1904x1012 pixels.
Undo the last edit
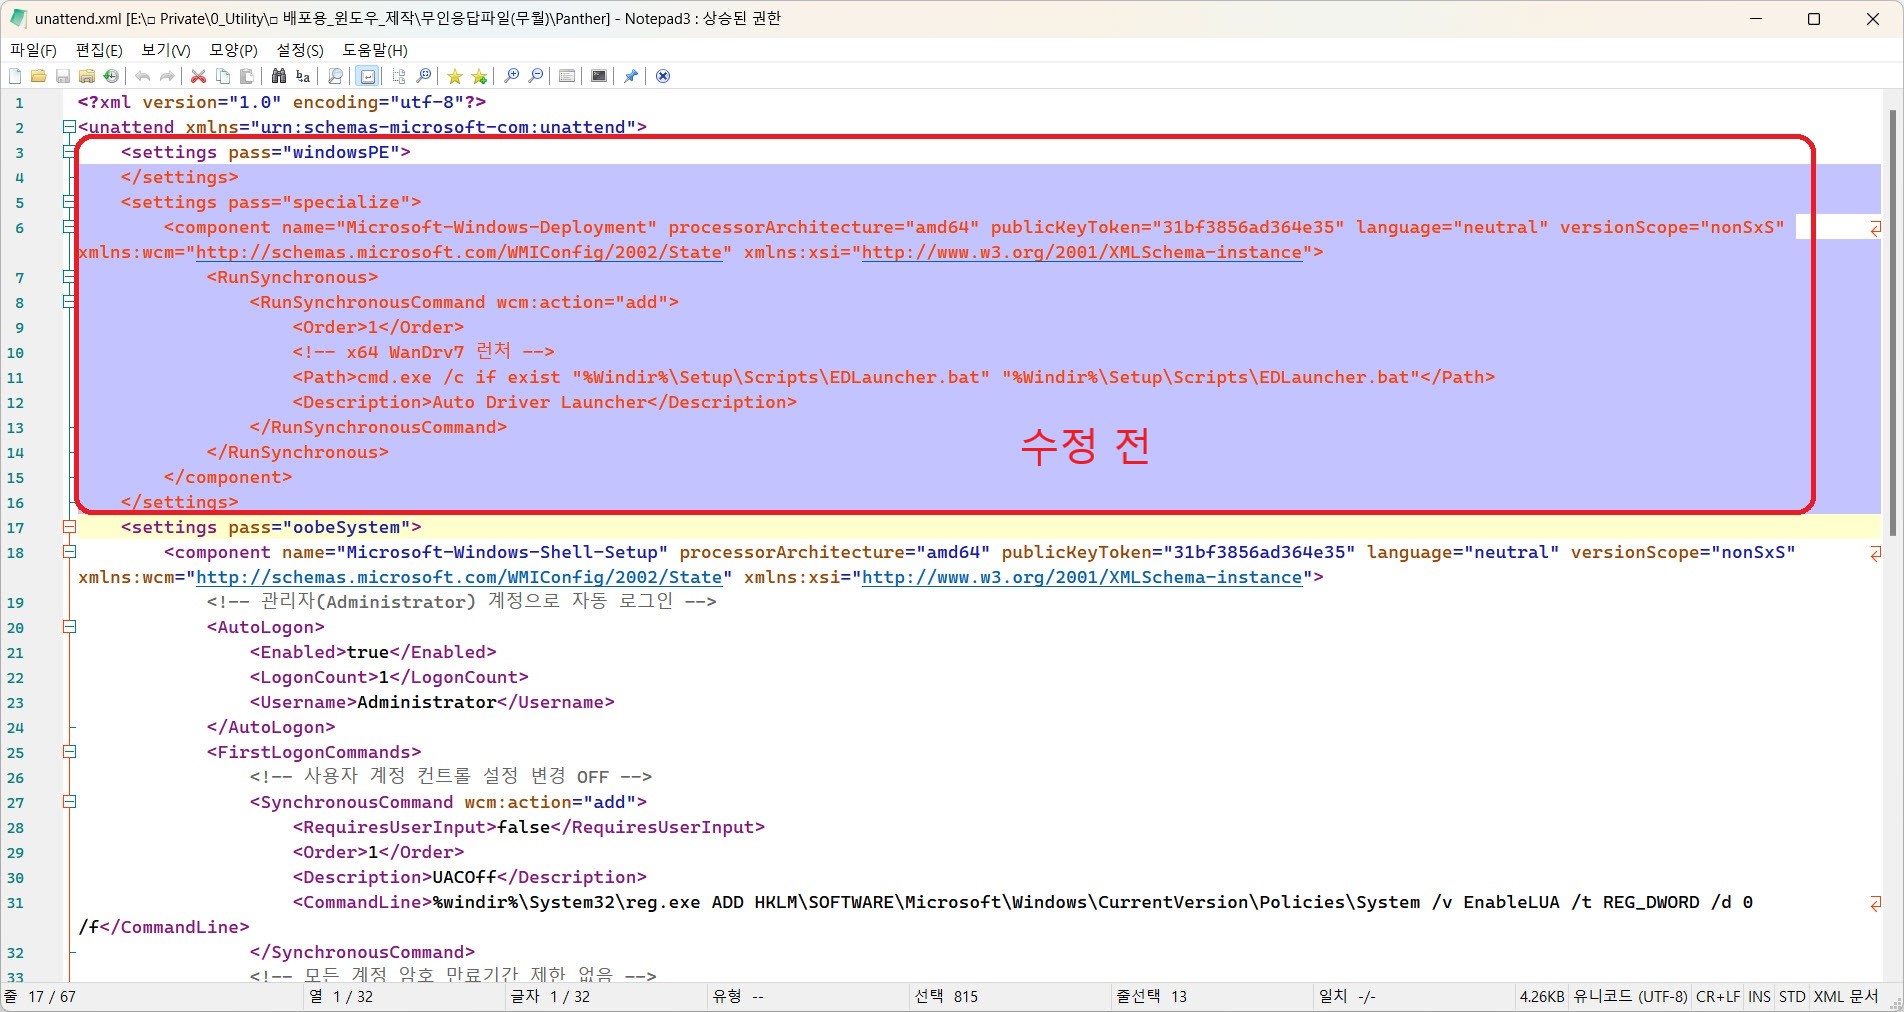pos(143,76)
